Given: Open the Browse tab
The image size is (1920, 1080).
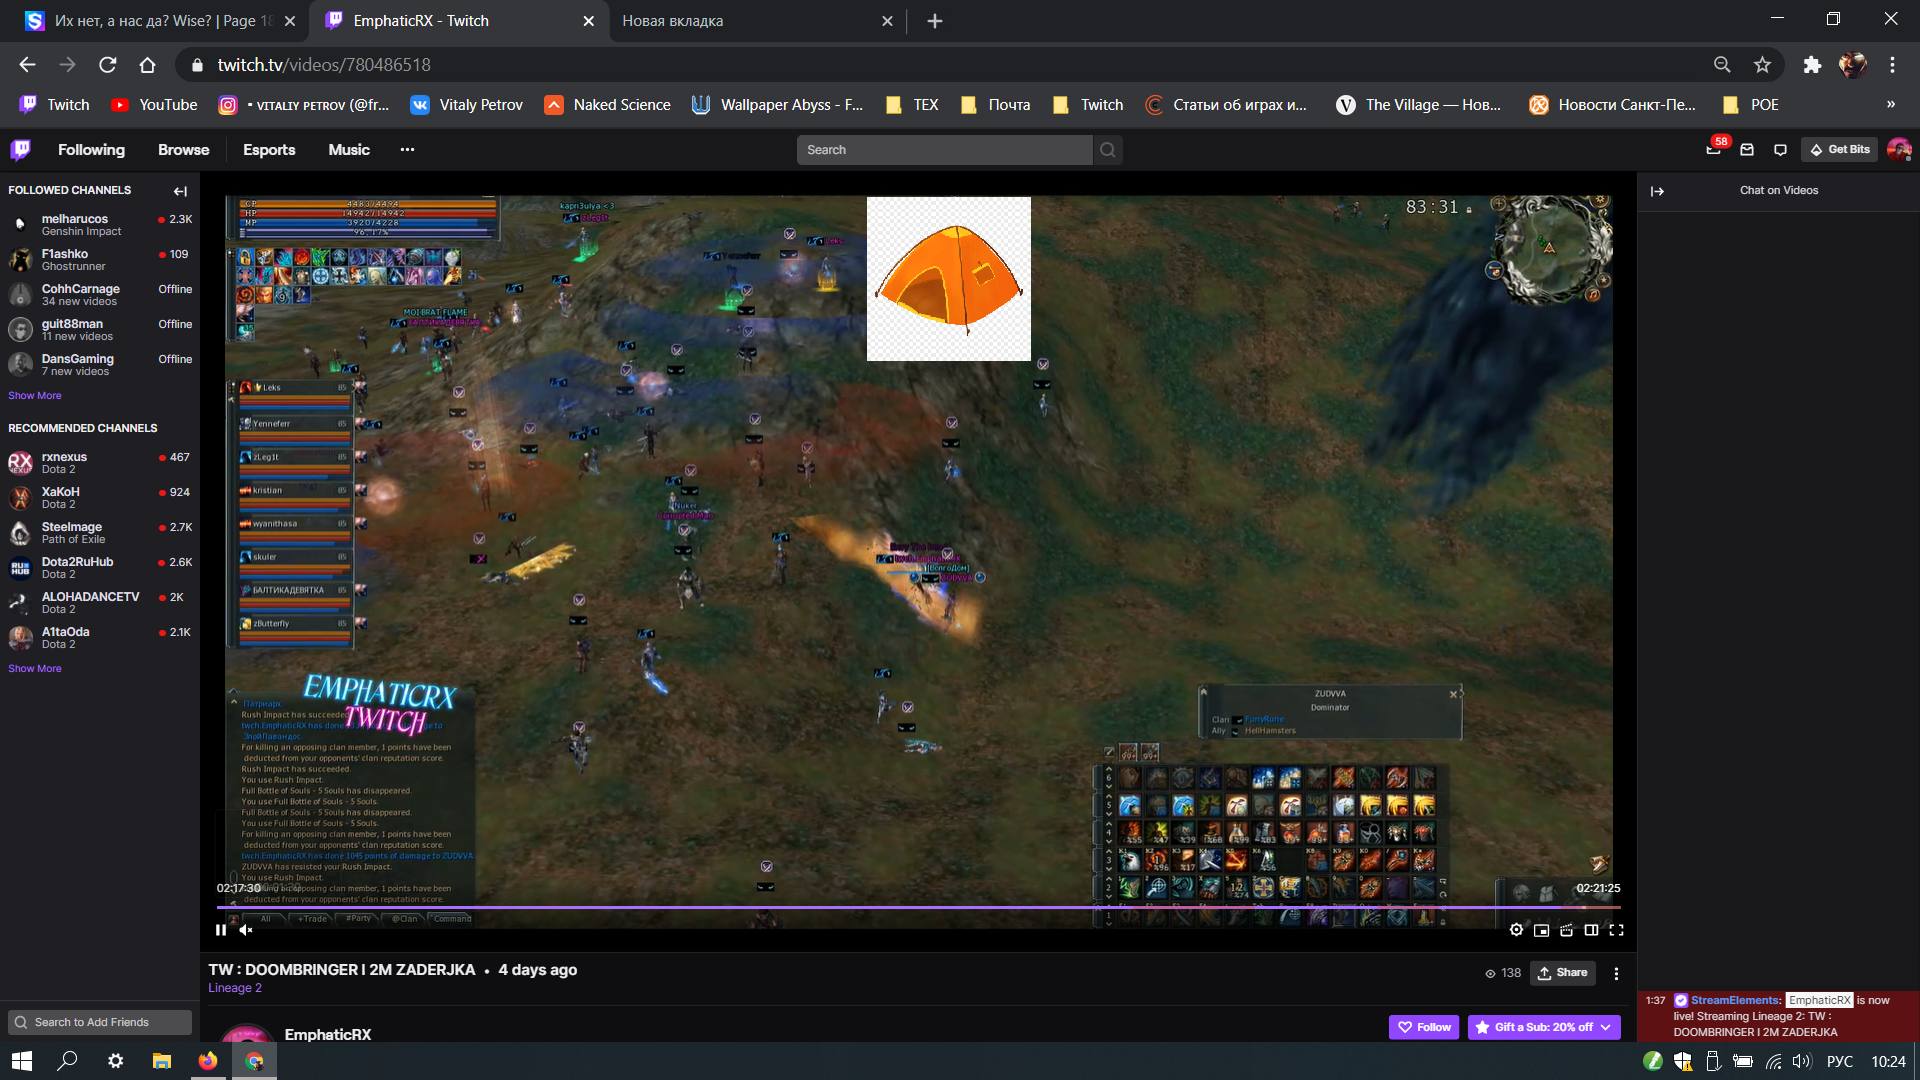Looking at the screenshot, I should pyautogui.click(x=183, y=149).
